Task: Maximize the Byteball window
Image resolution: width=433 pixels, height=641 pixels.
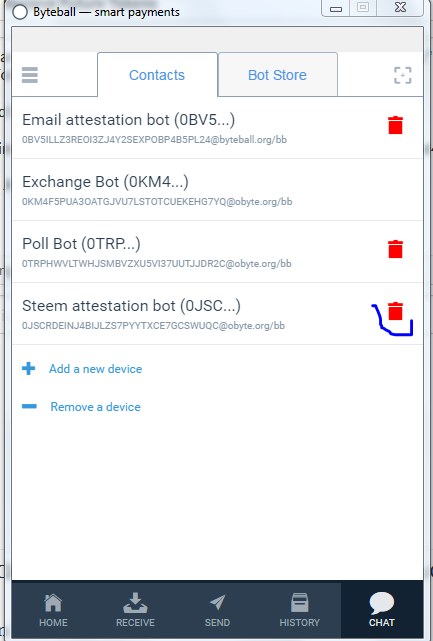Action: click(x=363, y=7)
